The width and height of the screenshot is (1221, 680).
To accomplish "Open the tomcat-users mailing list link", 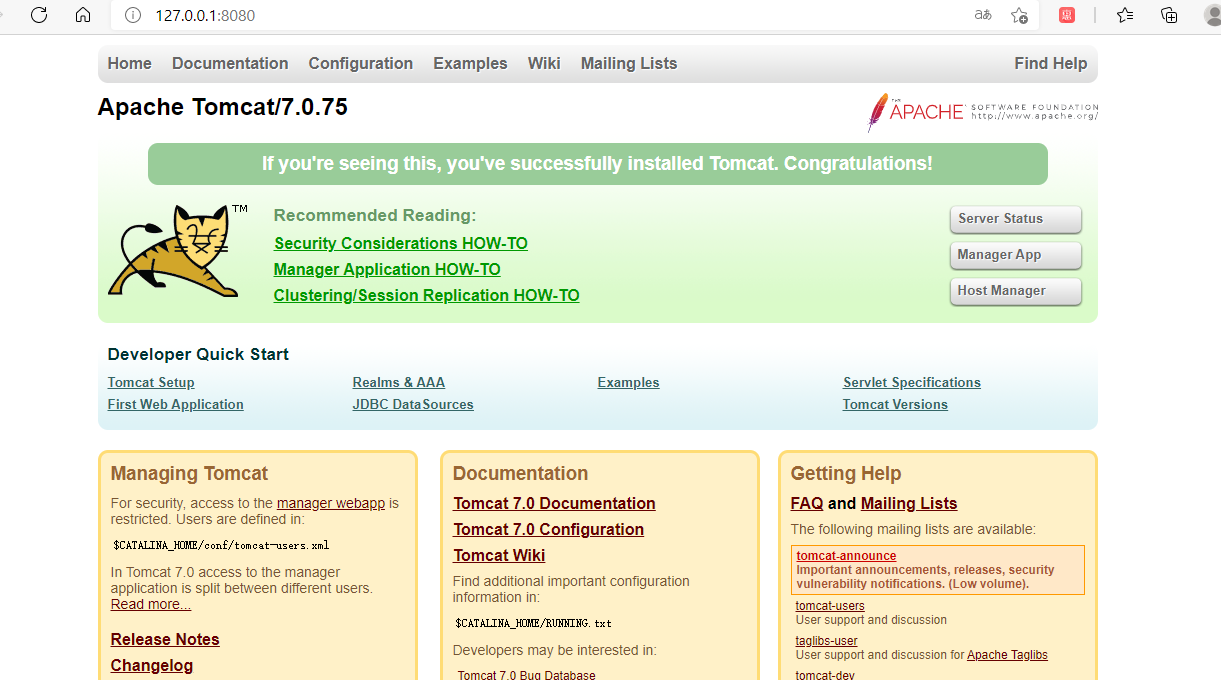I will click(830, 606).
